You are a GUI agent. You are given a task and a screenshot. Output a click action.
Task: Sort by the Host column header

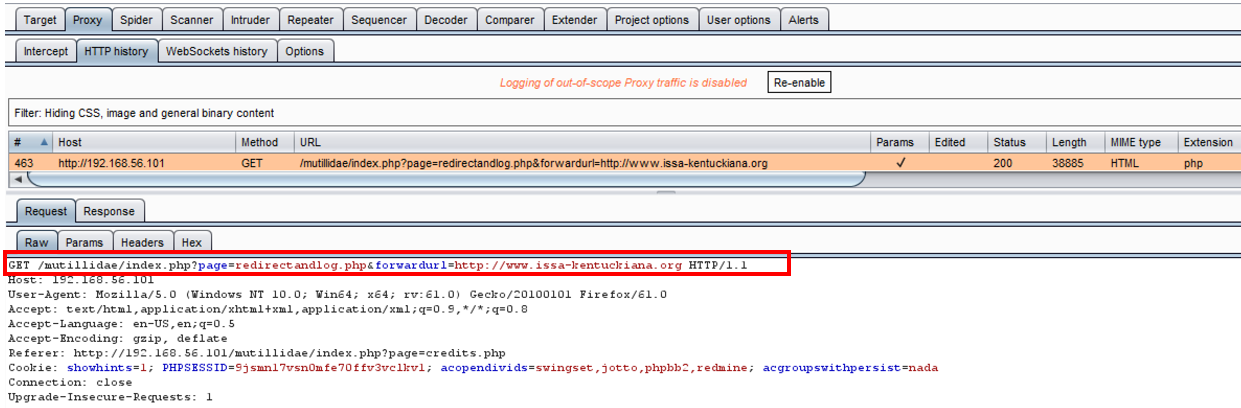pos(143,142)
